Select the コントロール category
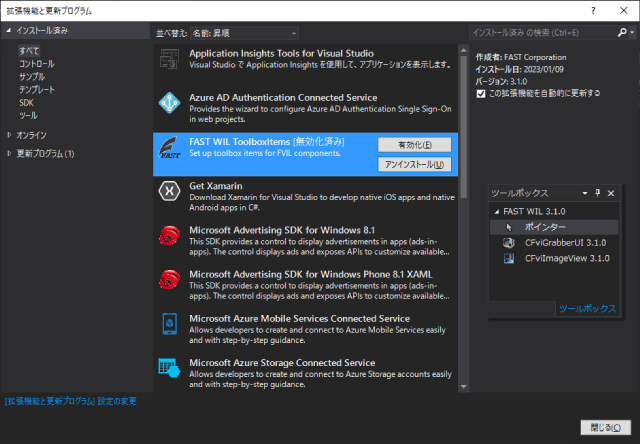 point(37,64)
